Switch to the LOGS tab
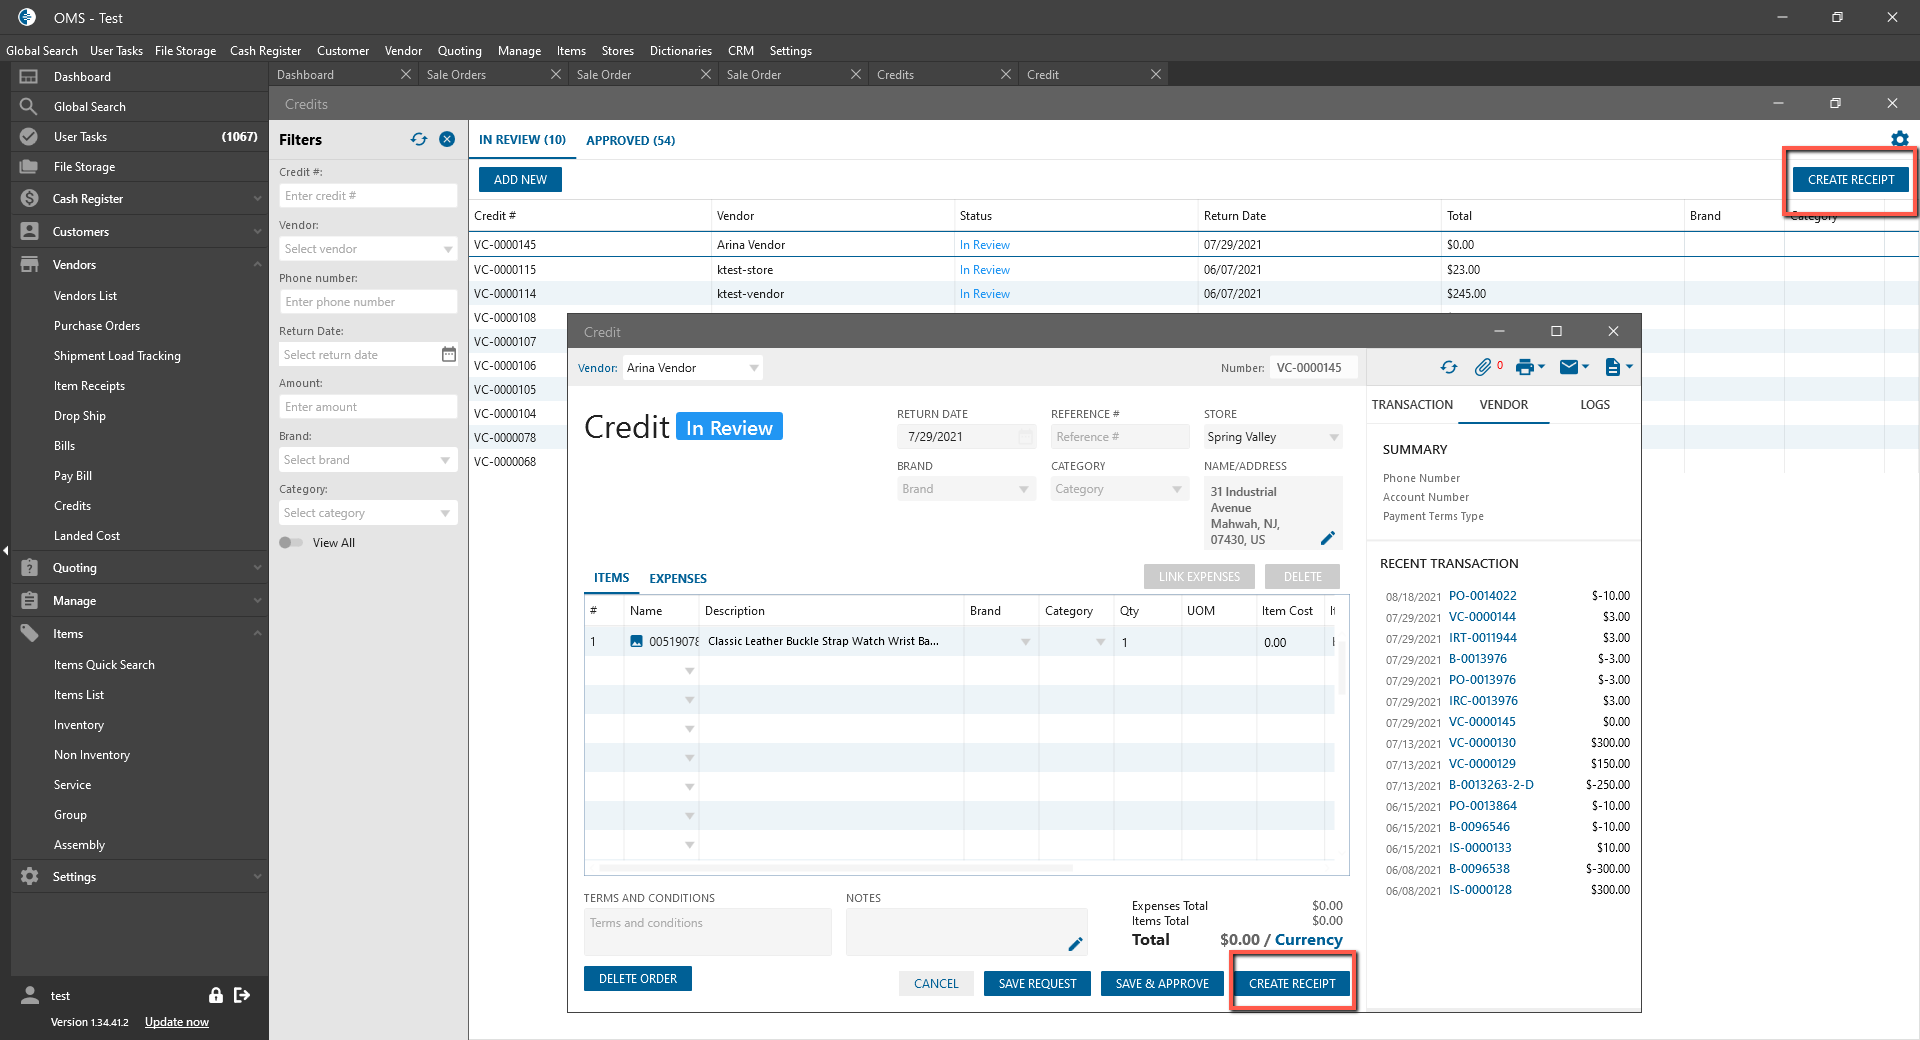This screenshot has height=1040, width=1920. [1594, 405]
